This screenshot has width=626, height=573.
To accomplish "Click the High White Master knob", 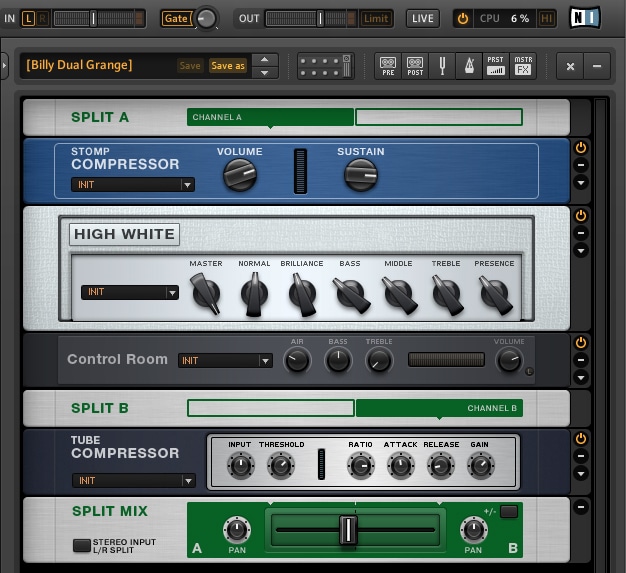I will [x=206, y=294].
